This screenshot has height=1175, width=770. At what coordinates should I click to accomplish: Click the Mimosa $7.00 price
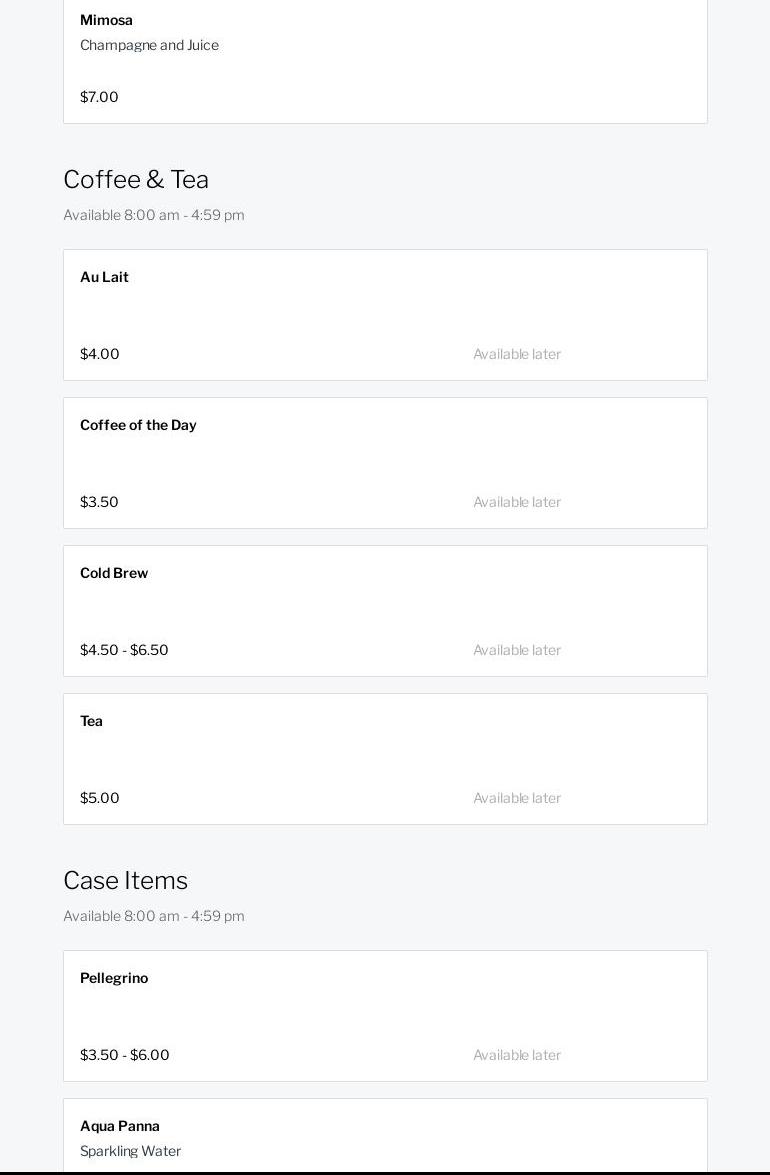click(99, 97)
